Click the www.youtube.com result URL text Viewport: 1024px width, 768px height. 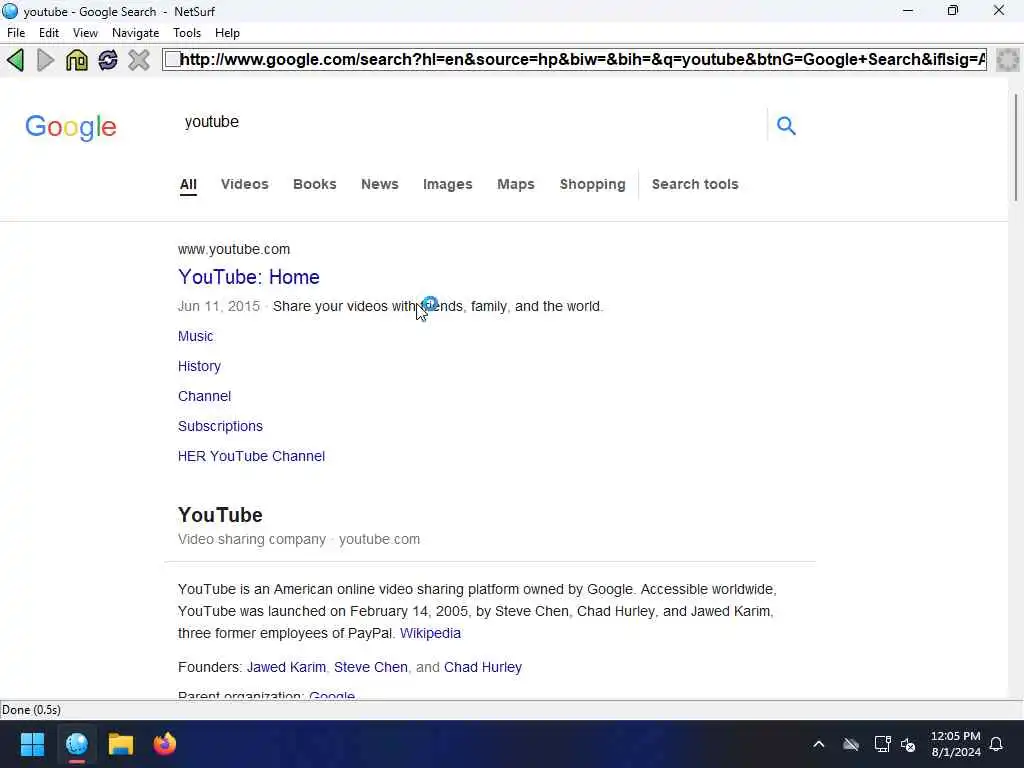pos(234,249)
